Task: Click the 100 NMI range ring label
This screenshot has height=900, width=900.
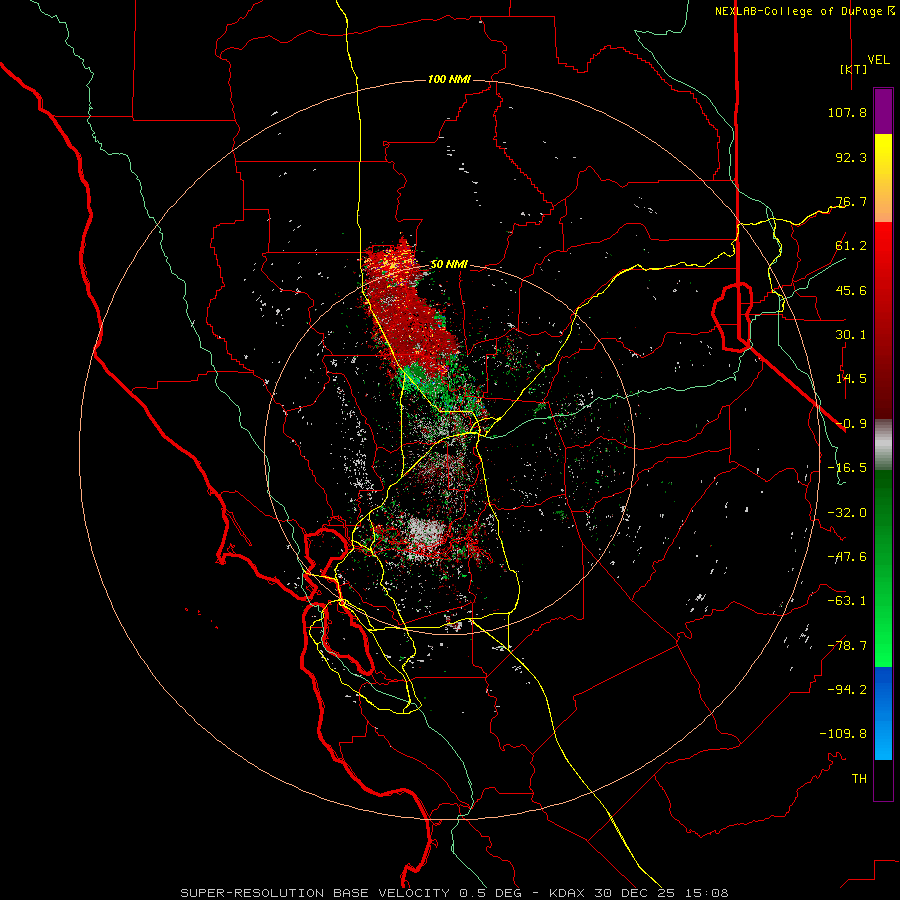Action: coord(449,79)
